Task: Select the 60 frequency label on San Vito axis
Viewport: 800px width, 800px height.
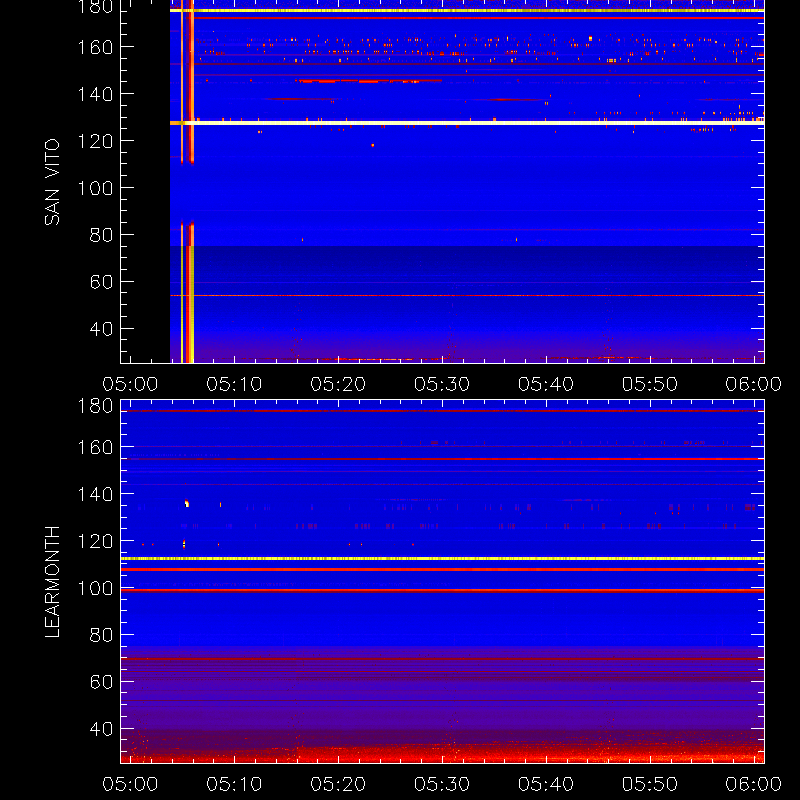Action: (101, 282)
